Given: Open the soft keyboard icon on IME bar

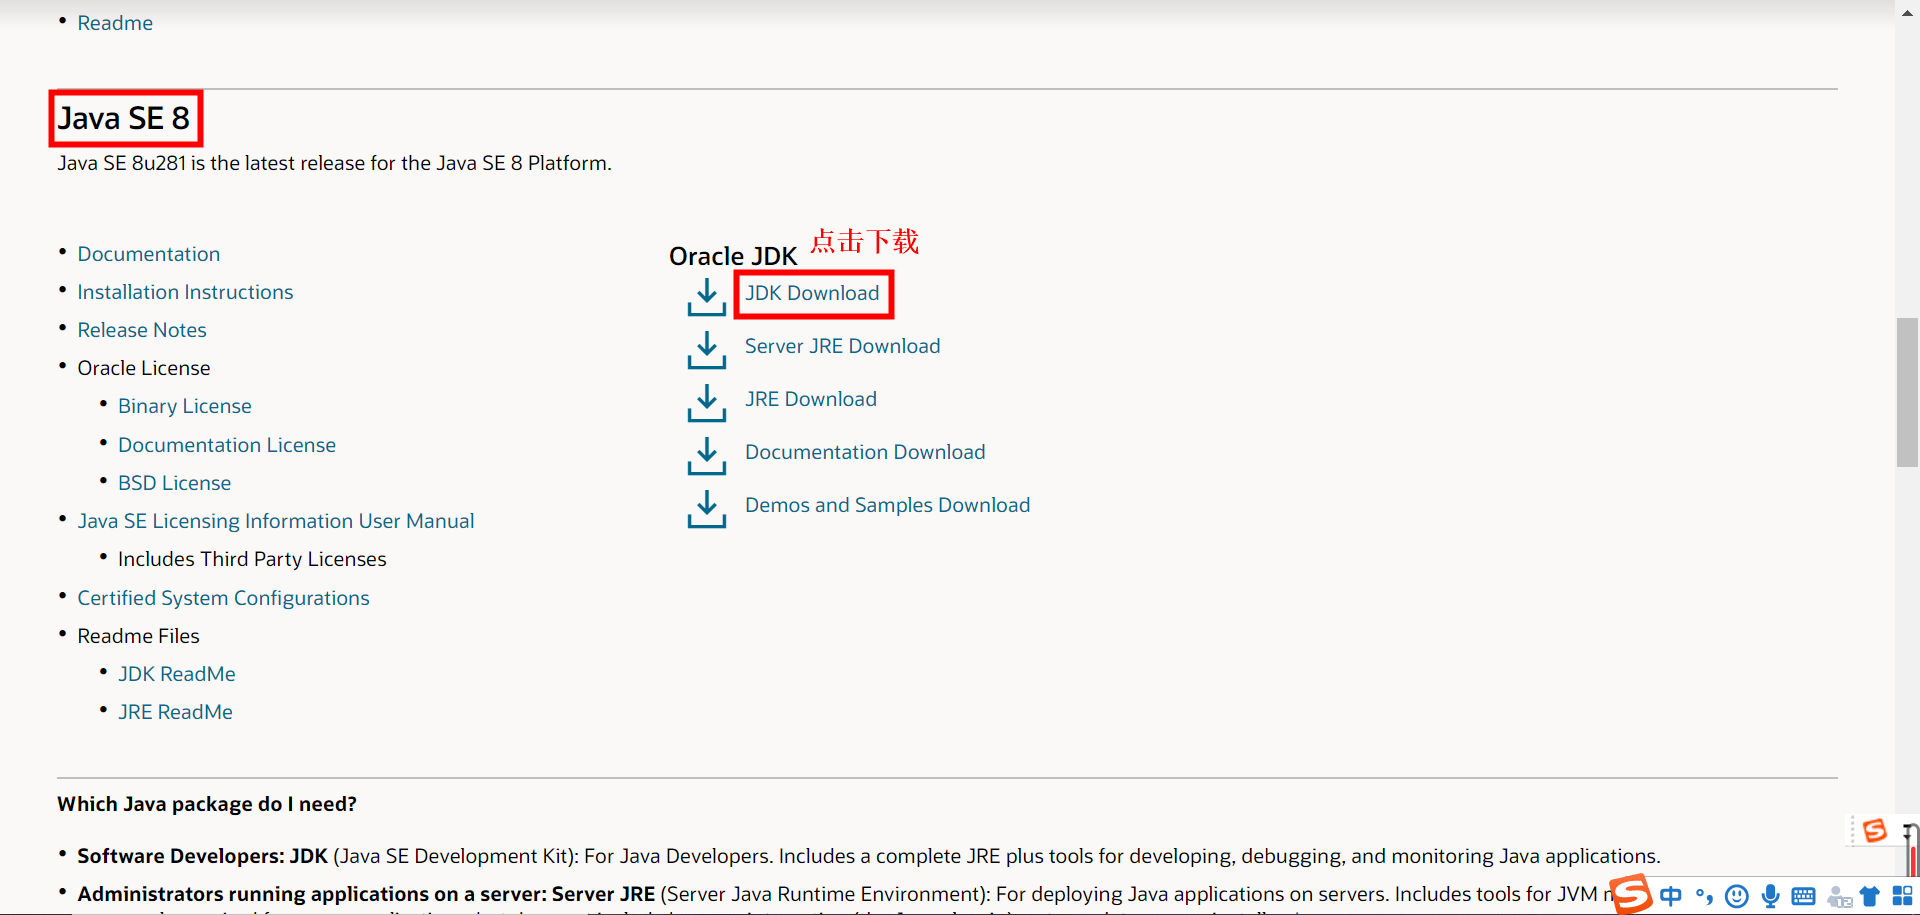Looking at the screenshot, I should point(1803,896).
